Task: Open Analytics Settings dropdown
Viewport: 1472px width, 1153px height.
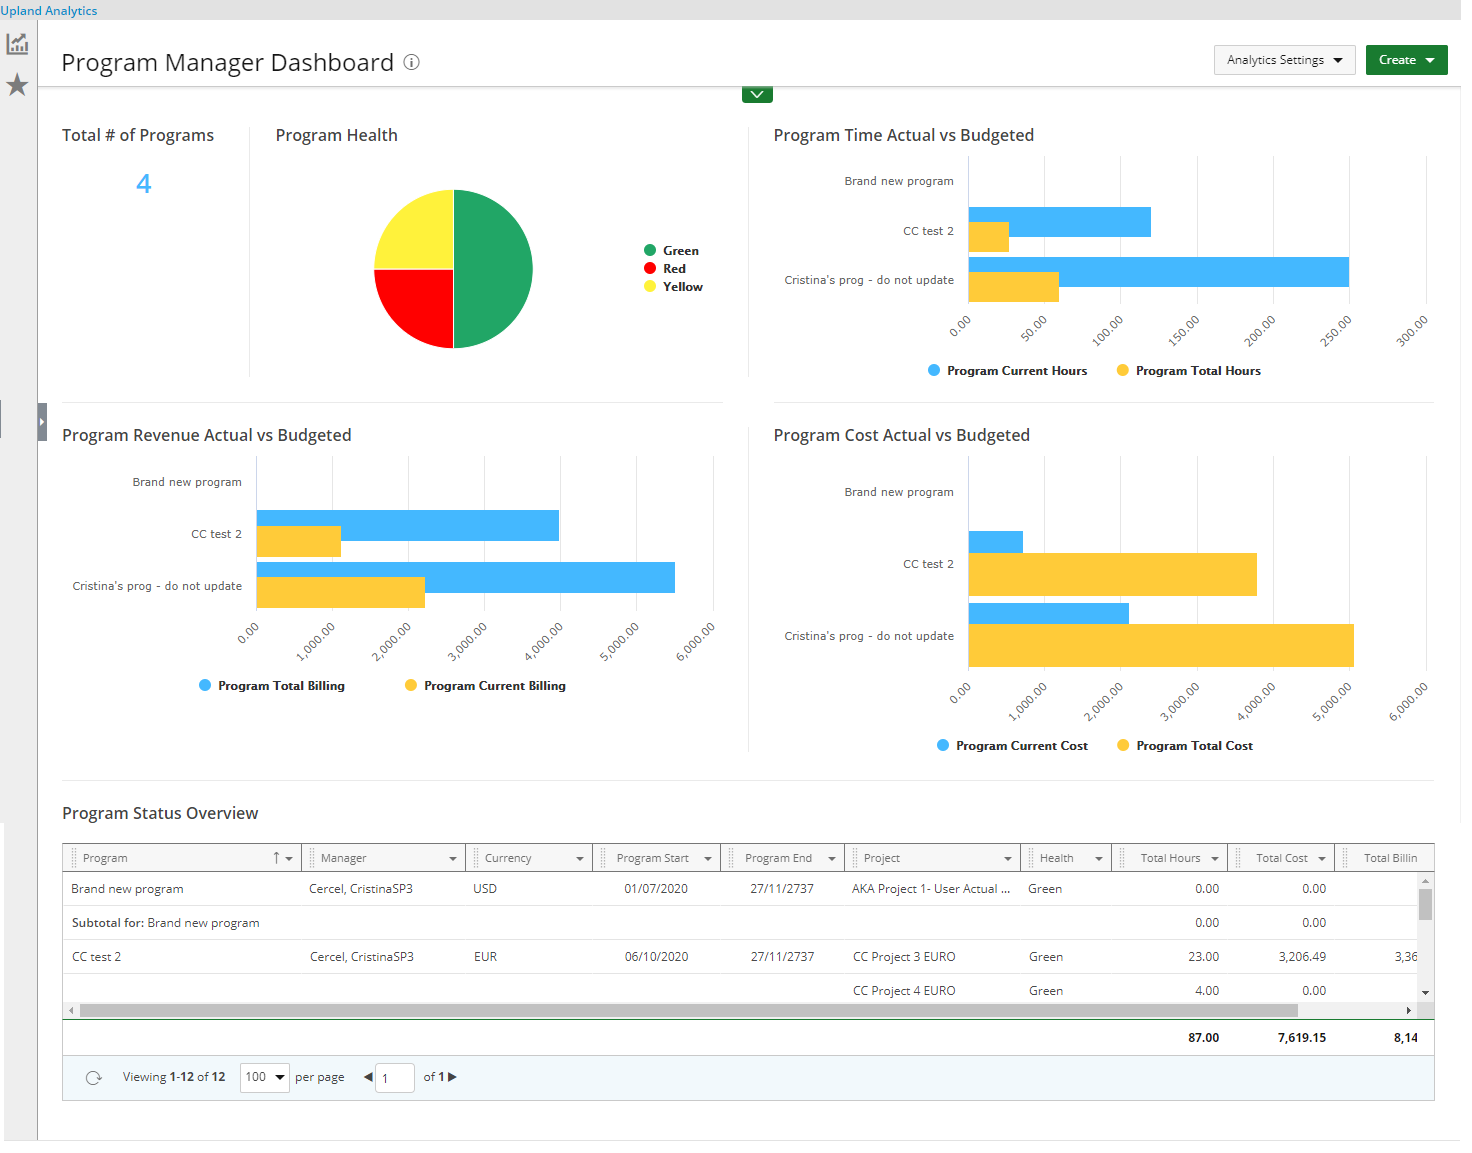Action: [1284, 60]
